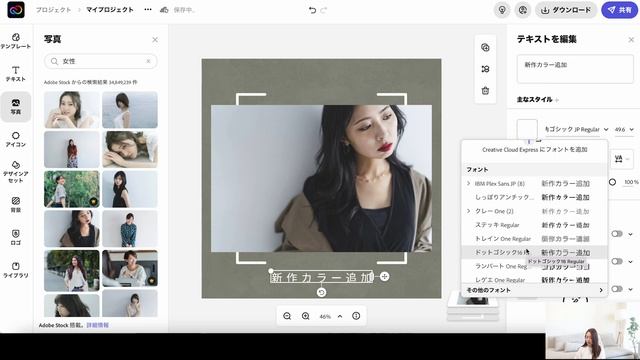The height and width of the screenshot is (360, 640).
Task: Select stock photo of woman among green trees
Action: 71,189
